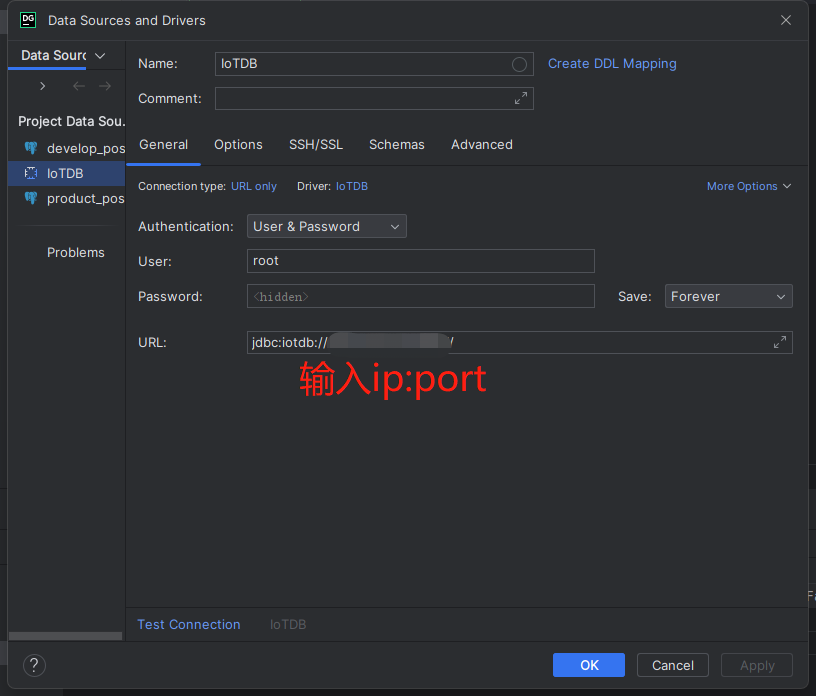
Task: Open the Advanced tab
Action: pos(482,145)
